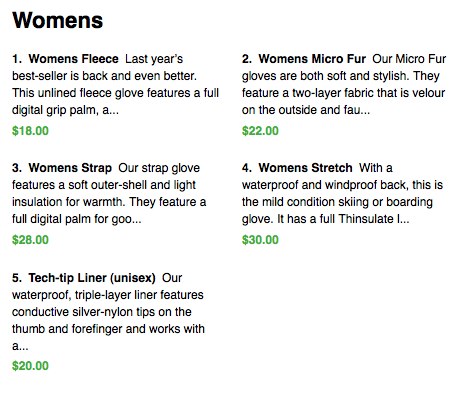Open the Womens Micro Fur product title
The width and height of the screenshot is (466, 410).
pos(312,59)
